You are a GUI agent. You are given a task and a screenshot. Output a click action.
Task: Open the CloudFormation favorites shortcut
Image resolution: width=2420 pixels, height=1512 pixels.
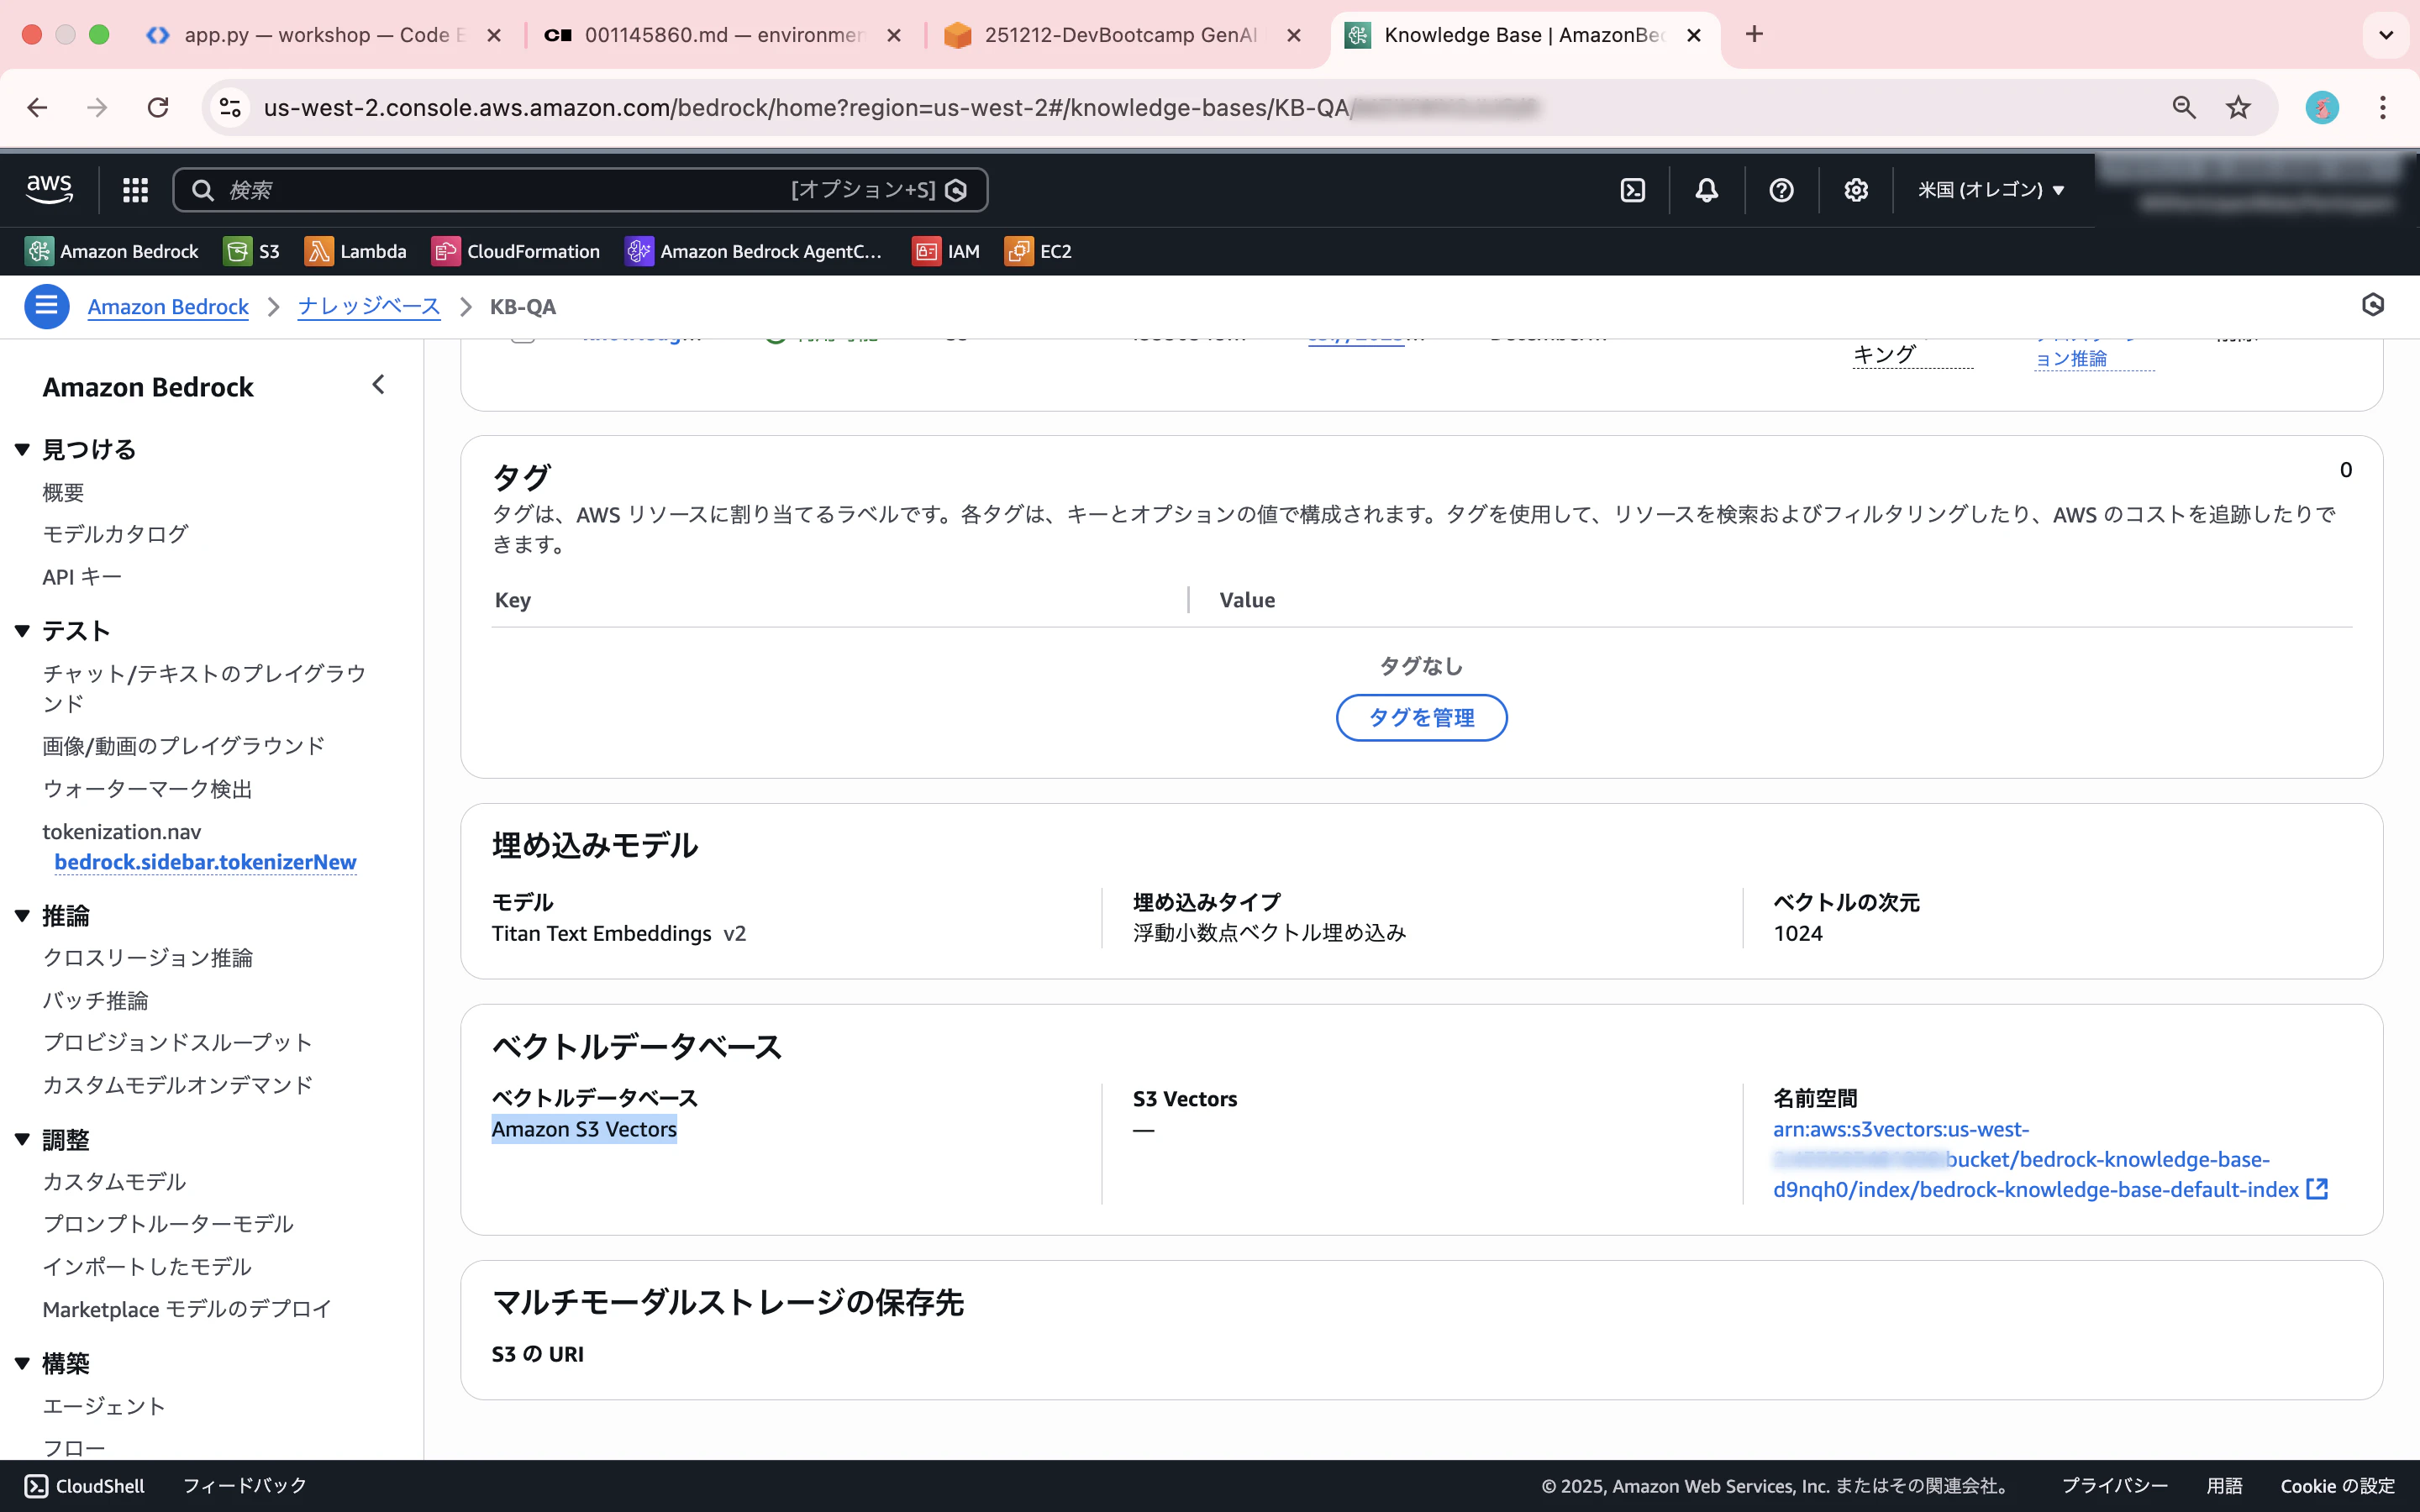[516, 251]
